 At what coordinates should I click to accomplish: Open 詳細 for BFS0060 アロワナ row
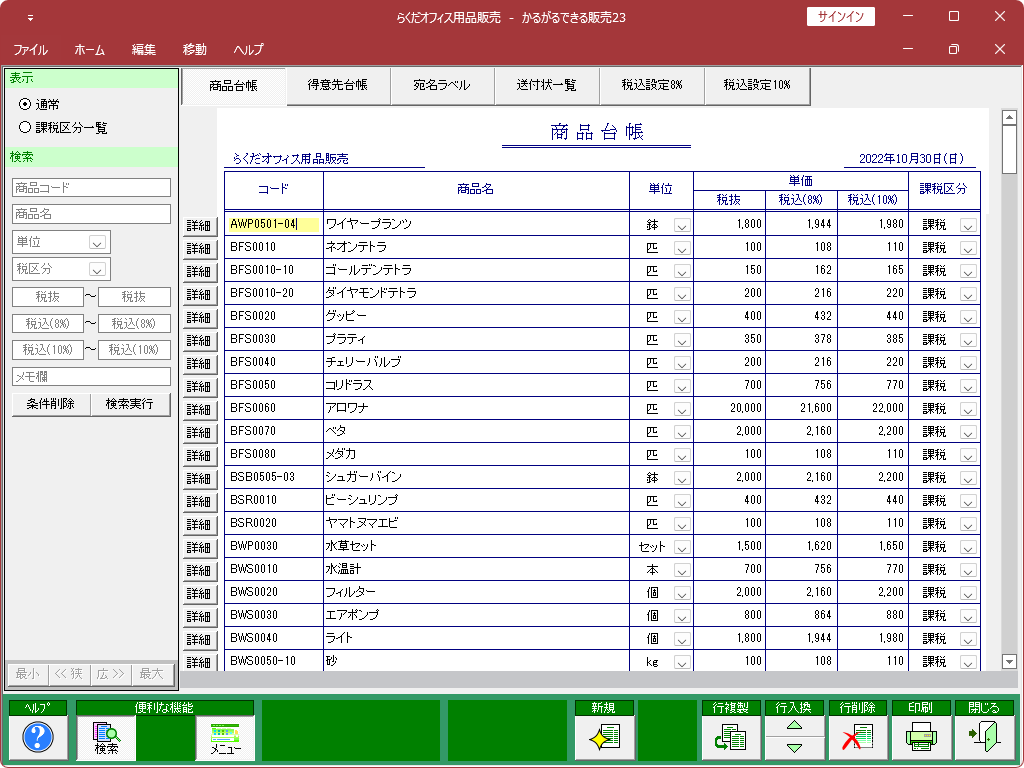(x=199, y=409)
